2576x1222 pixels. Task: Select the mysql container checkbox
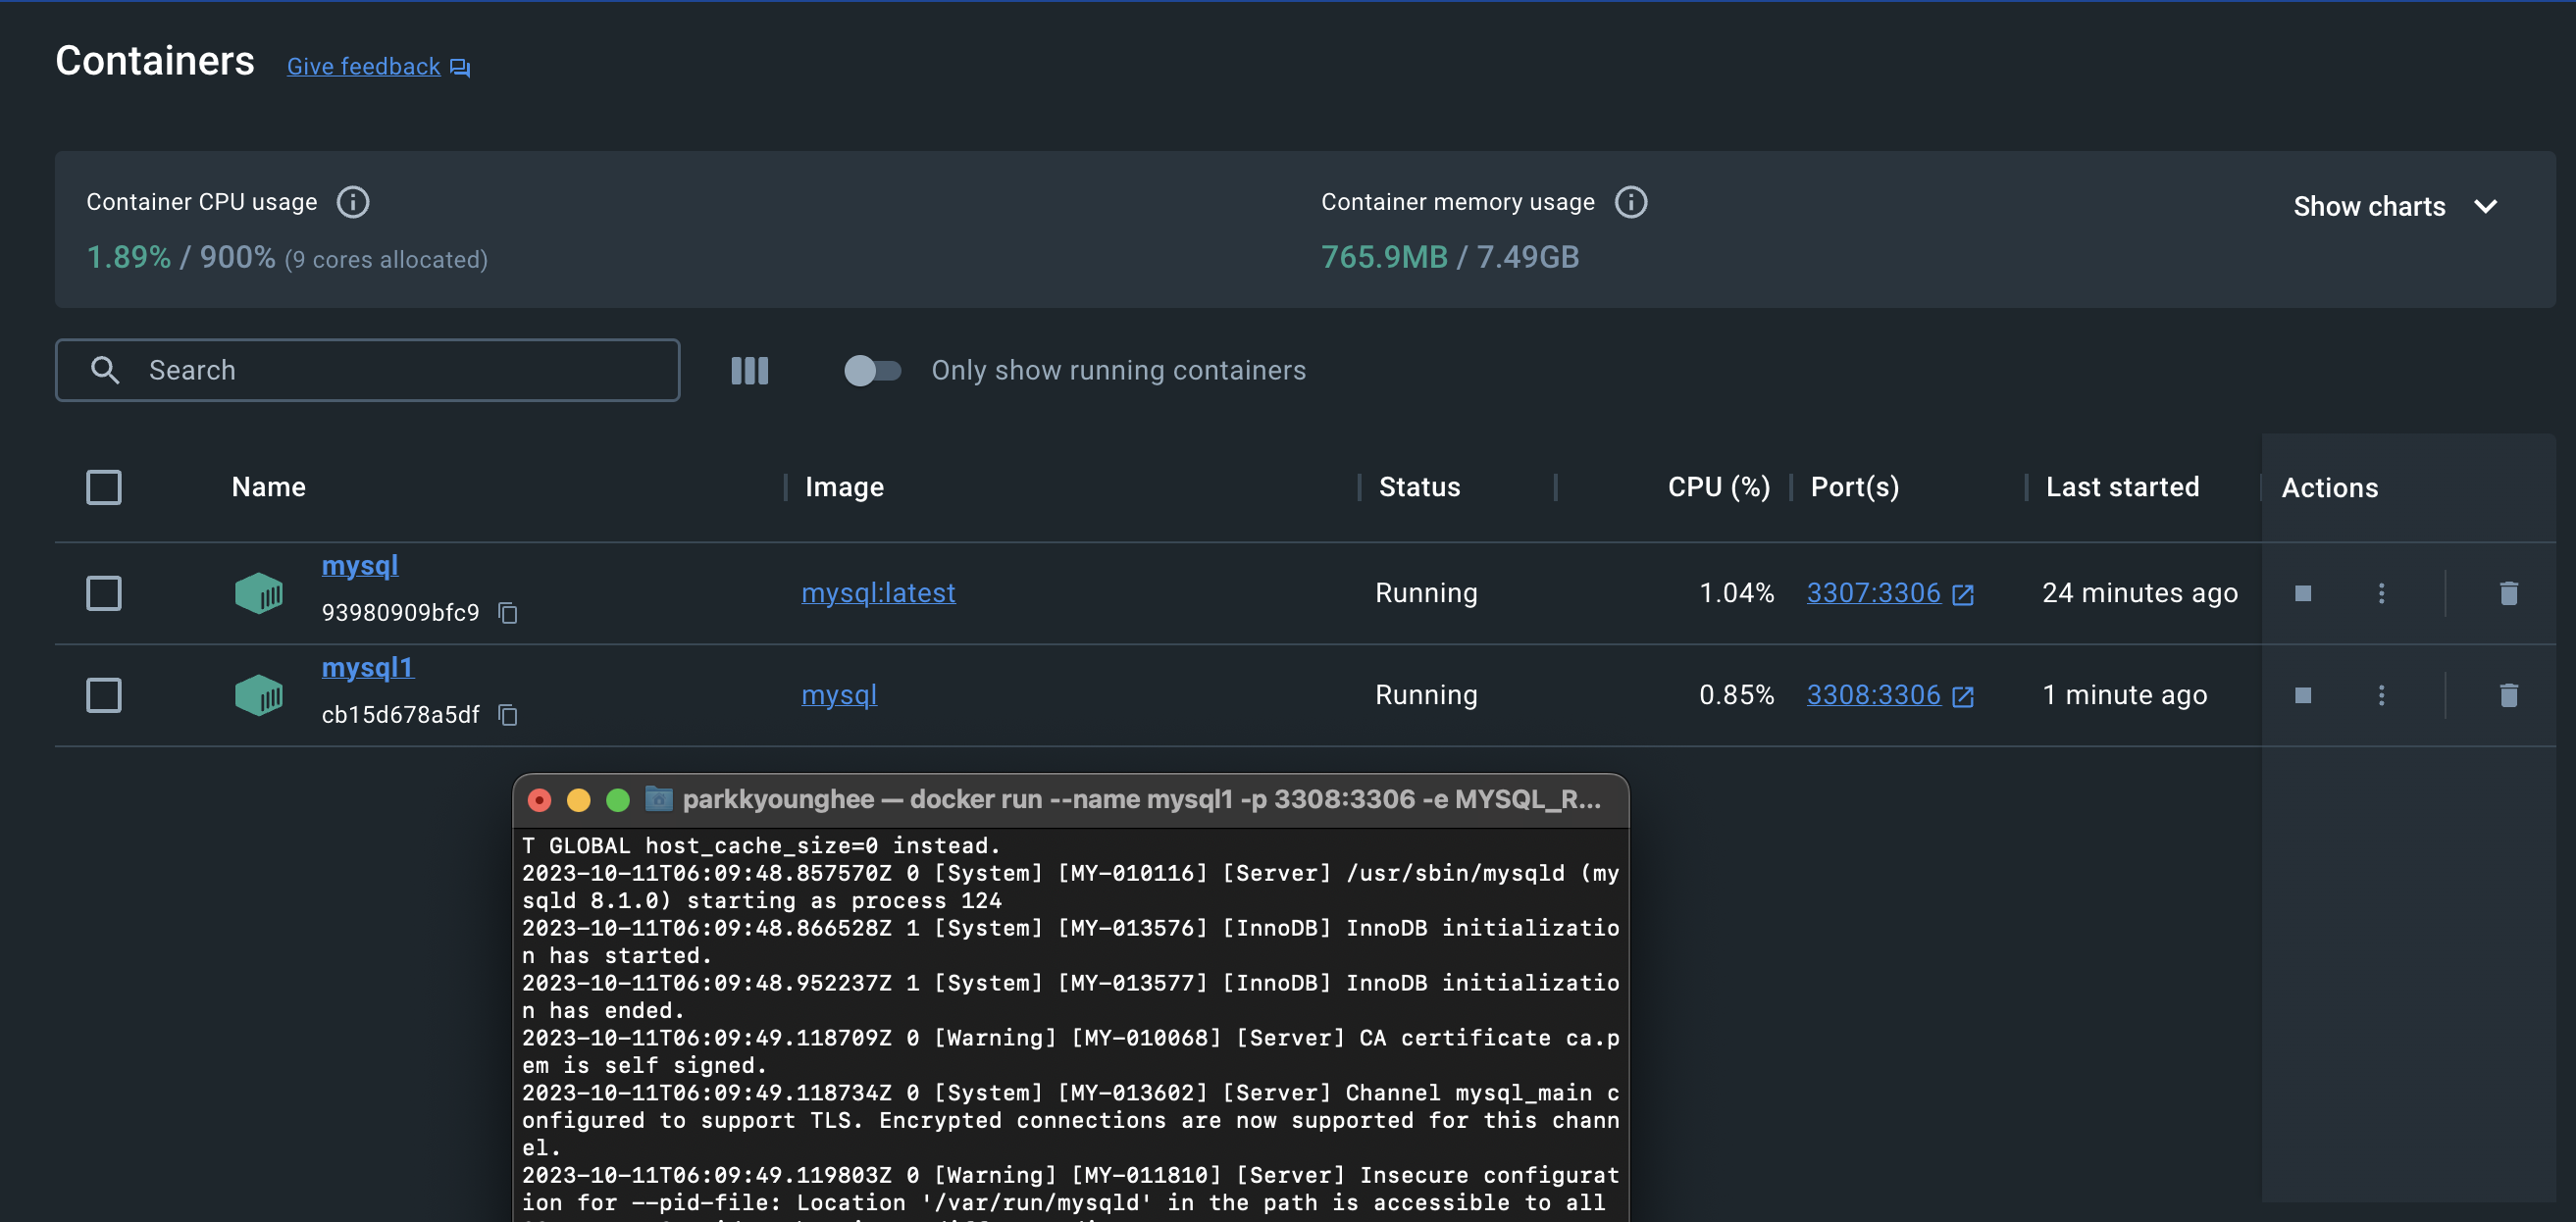[x=104, y=593]
